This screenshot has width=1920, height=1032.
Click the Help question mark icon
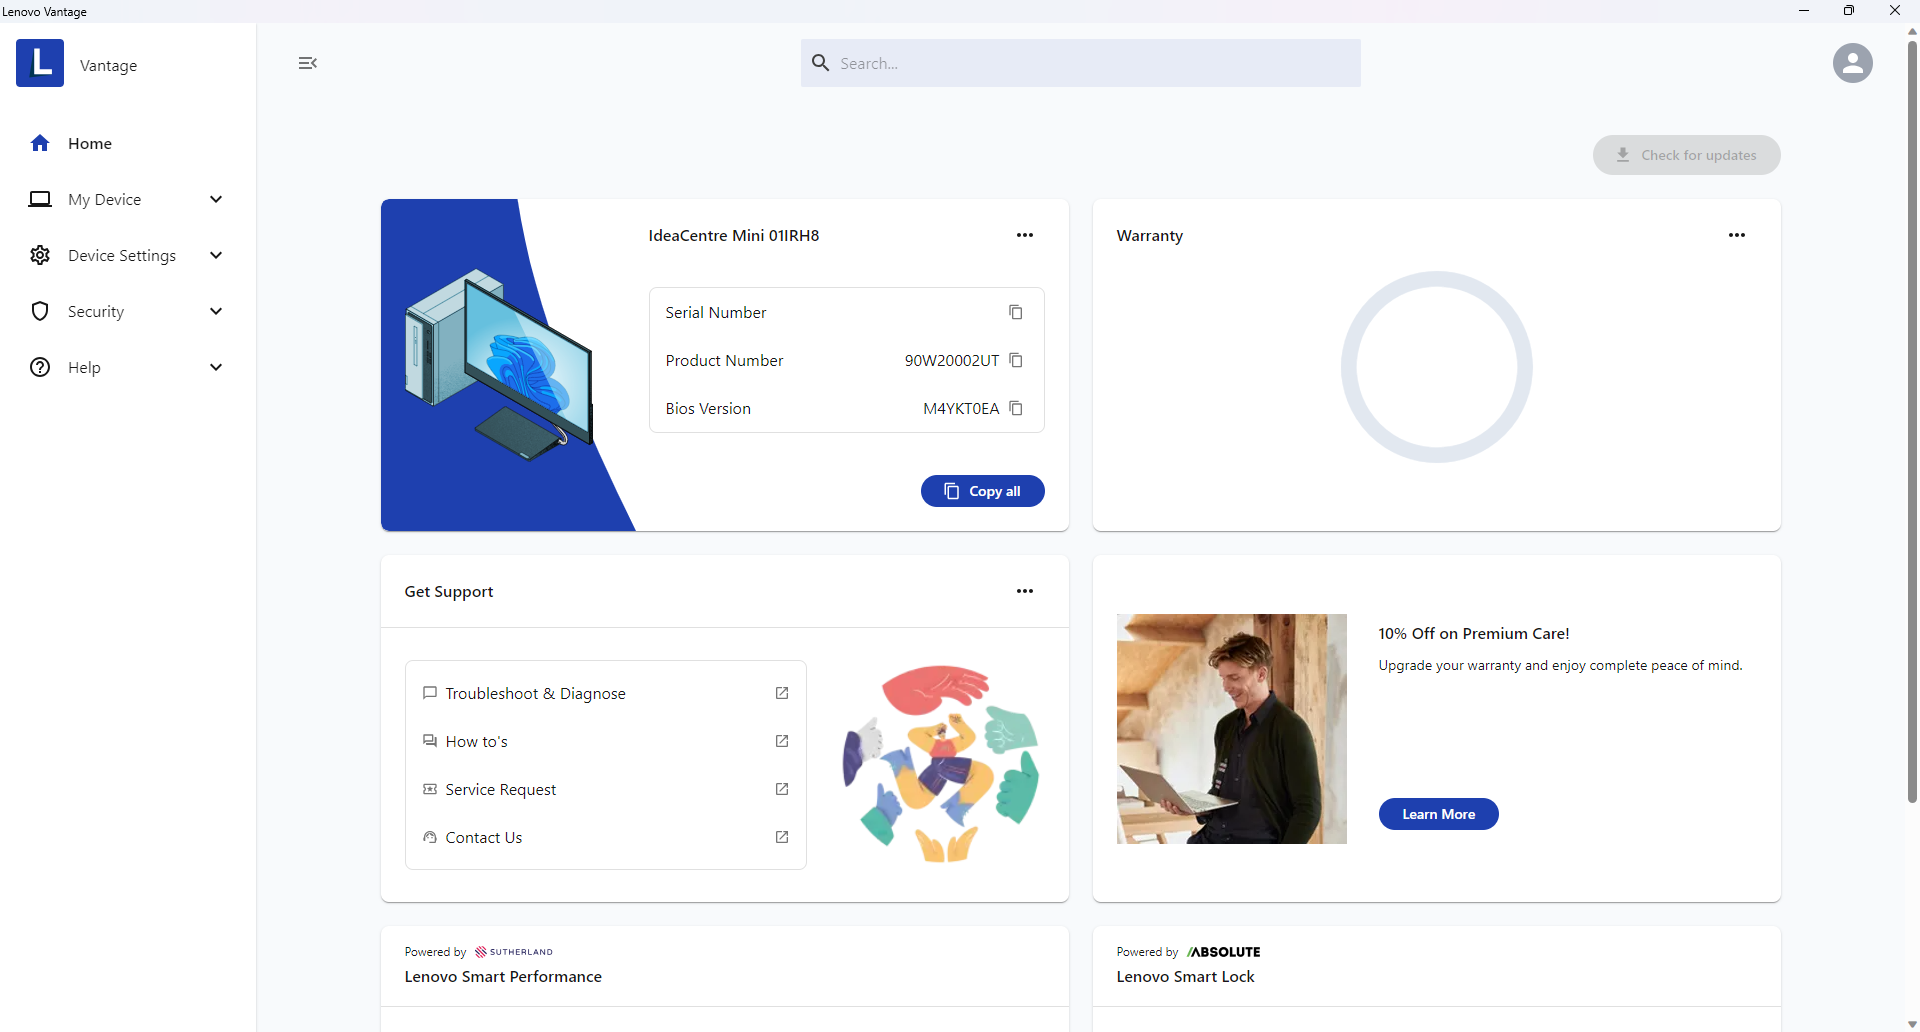click(x=40, y=367)
